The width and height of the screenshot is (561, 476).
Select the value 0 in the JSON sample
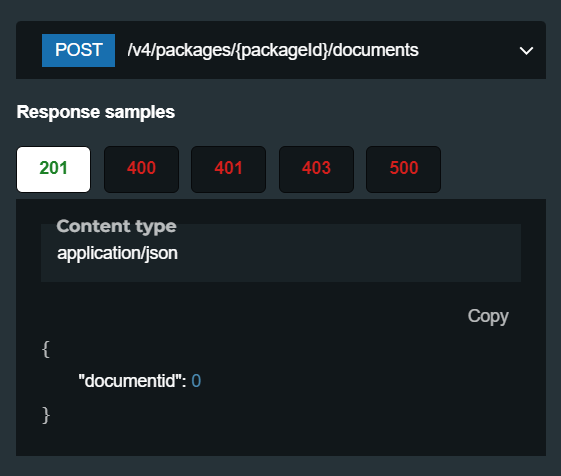(x=196, y=381)
